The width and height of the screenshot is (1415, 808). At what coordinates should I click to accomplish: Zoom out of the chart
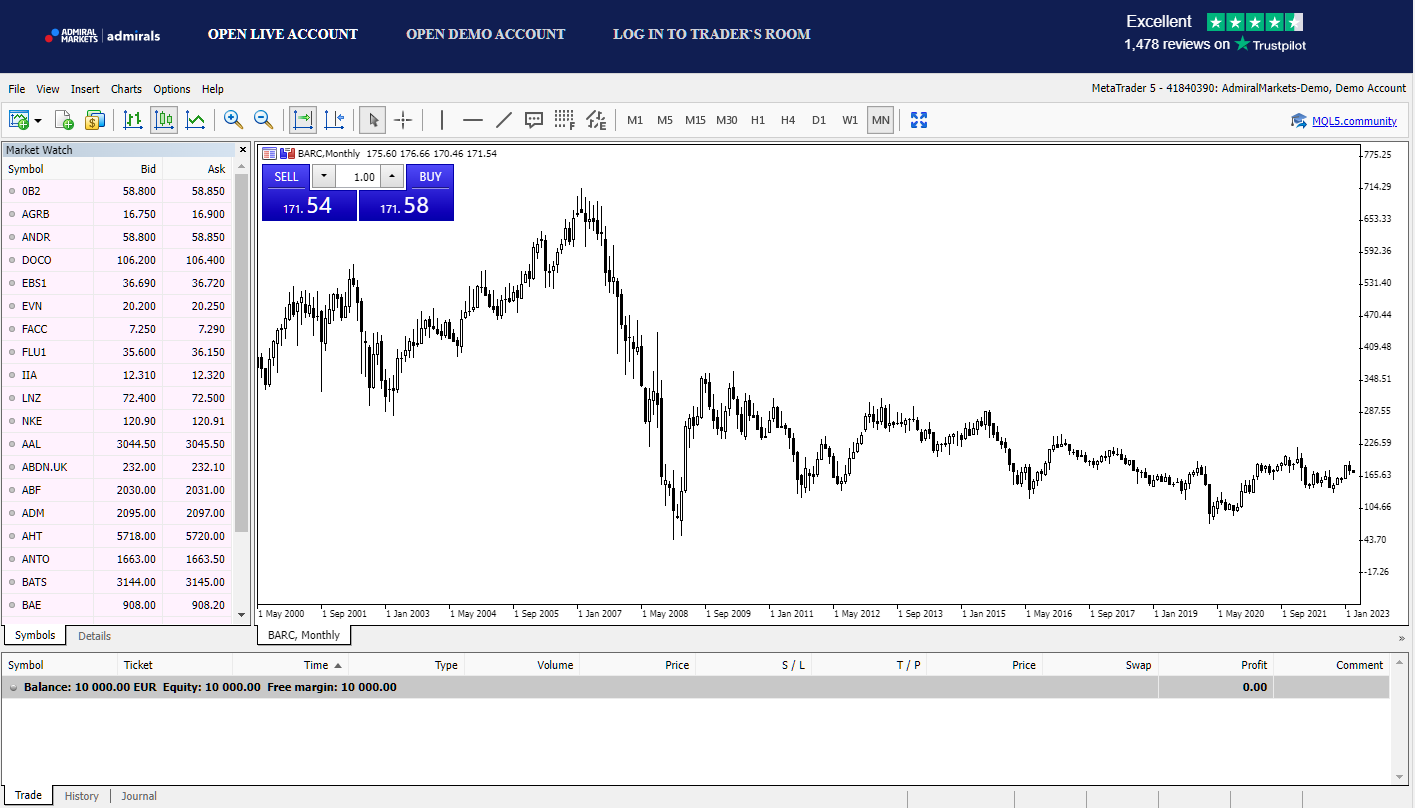pos(264,120)
